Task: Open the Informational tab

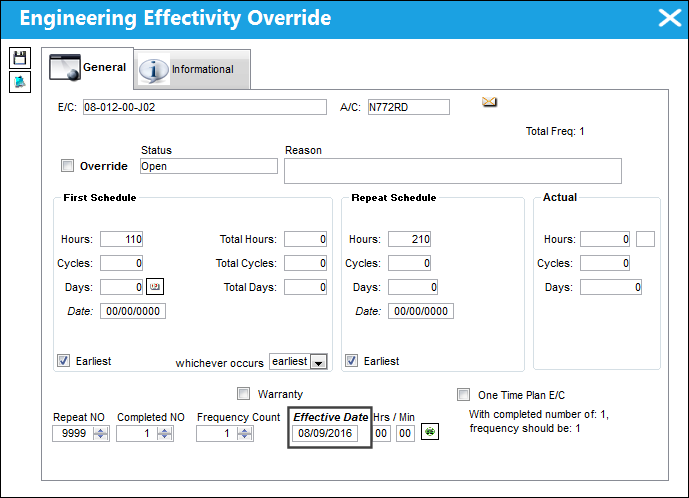Action: click(192, 69)
